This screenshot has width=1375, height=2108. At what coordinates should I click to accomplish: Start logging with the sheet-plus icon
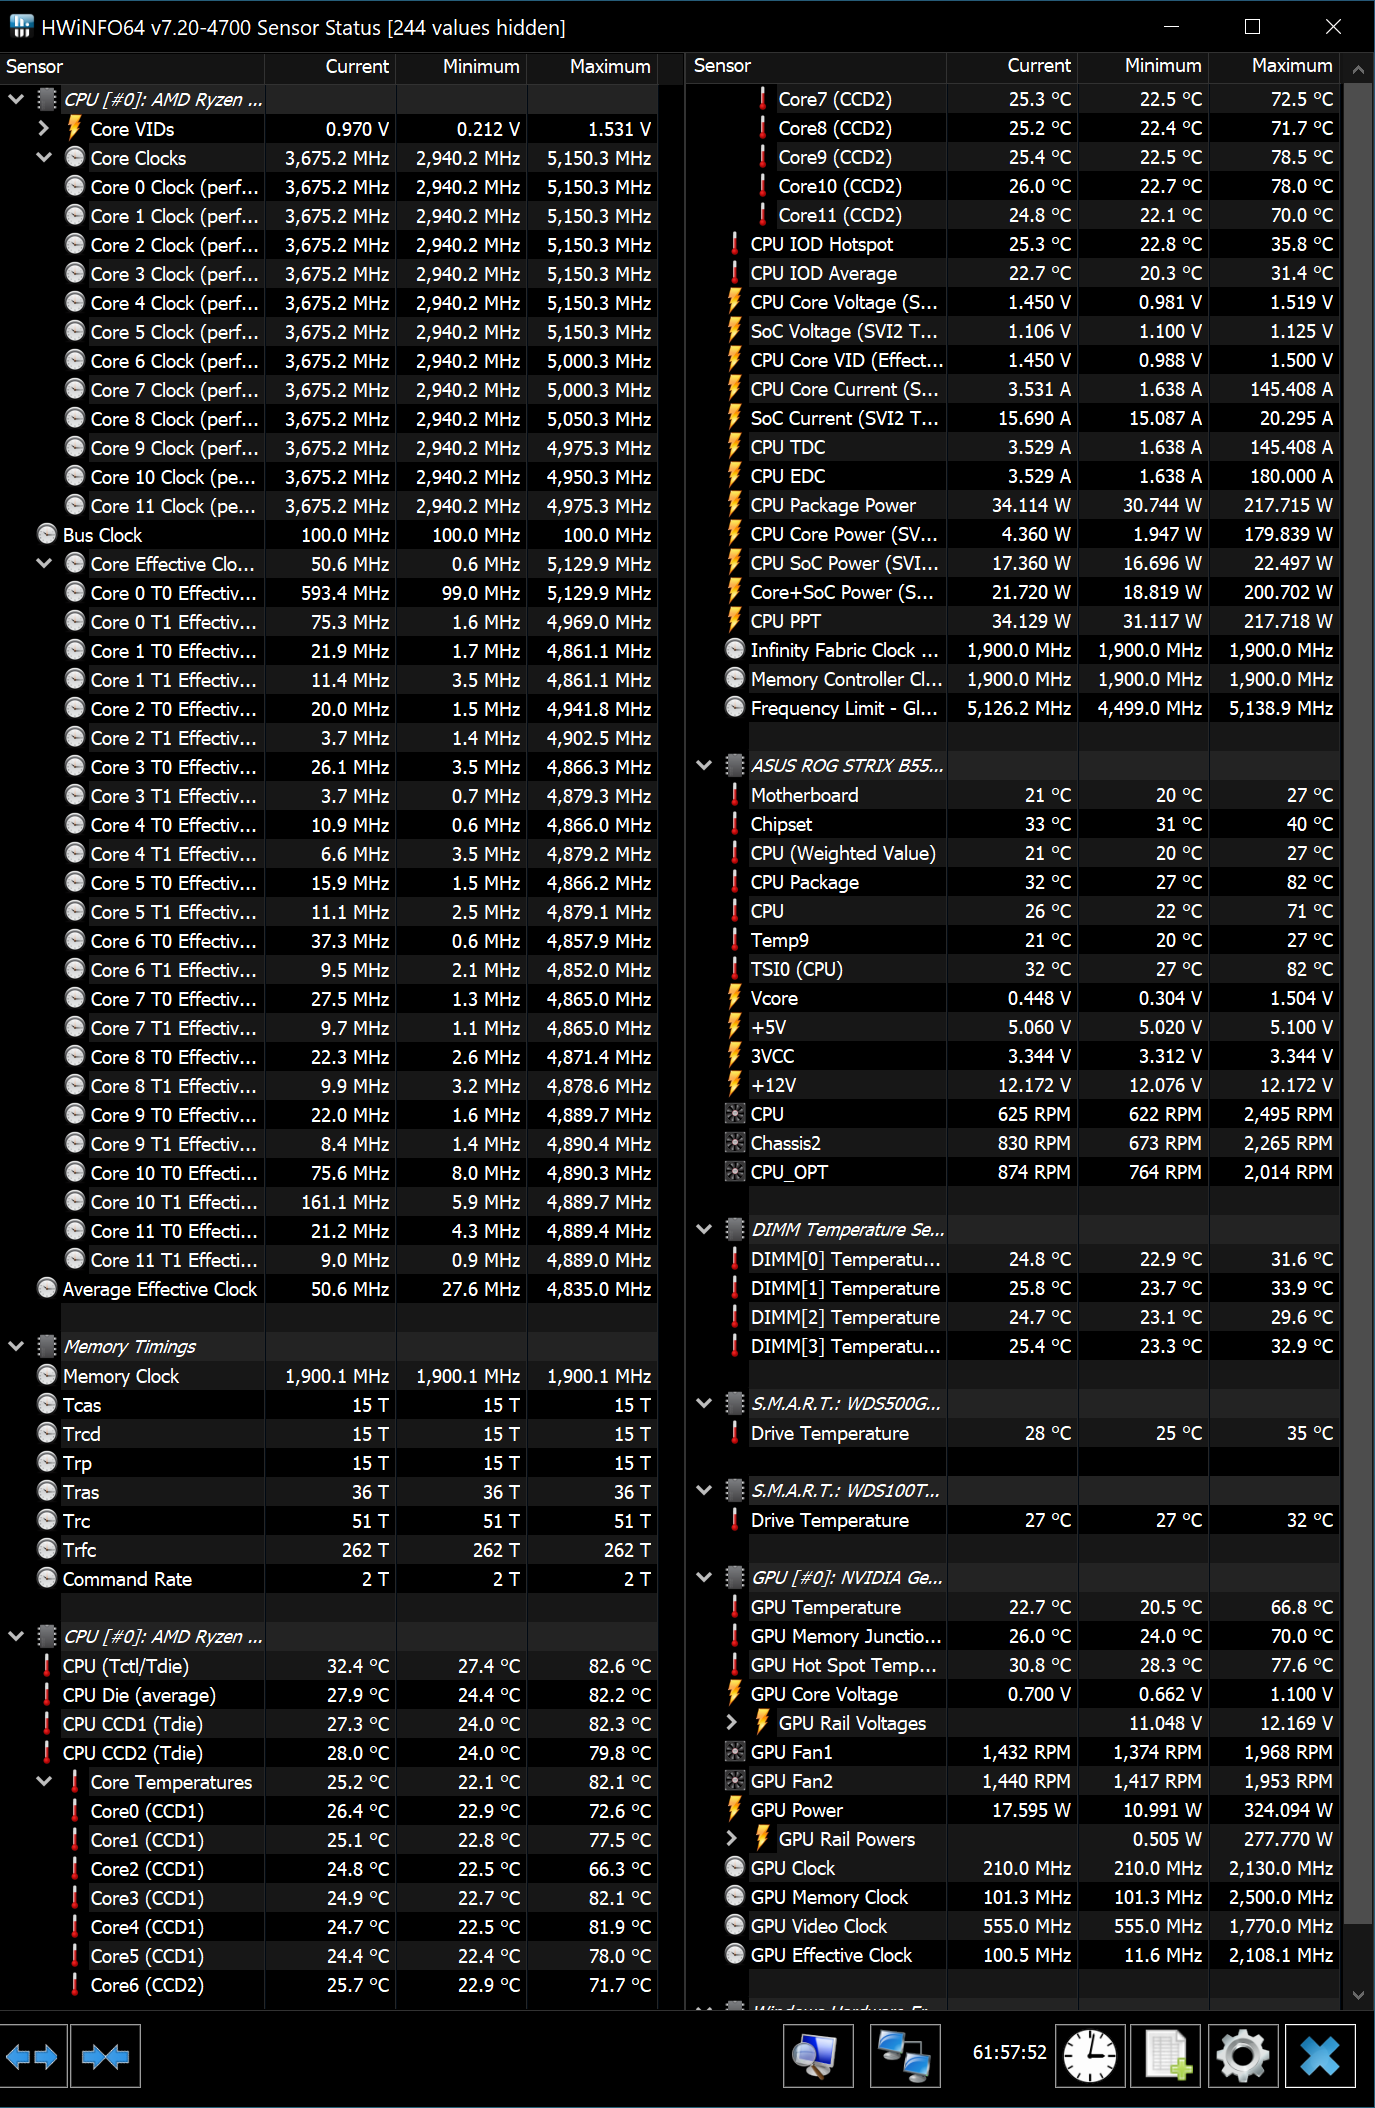pyautogui.click(x=1165, y=2056)
